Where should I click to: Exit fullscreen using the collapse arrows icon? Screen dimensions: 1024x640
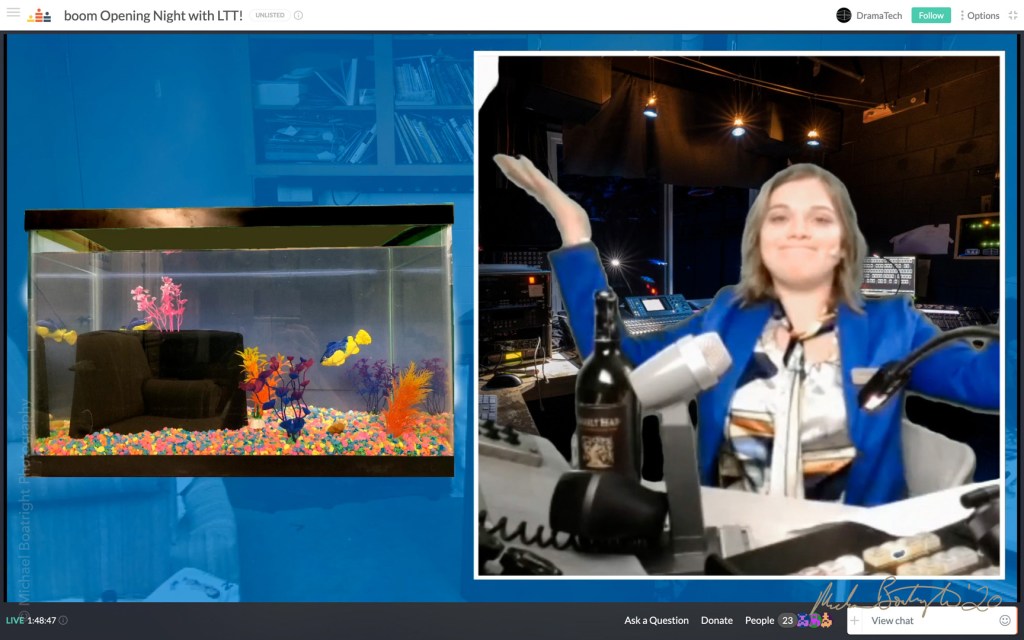tap(1012, 15)
